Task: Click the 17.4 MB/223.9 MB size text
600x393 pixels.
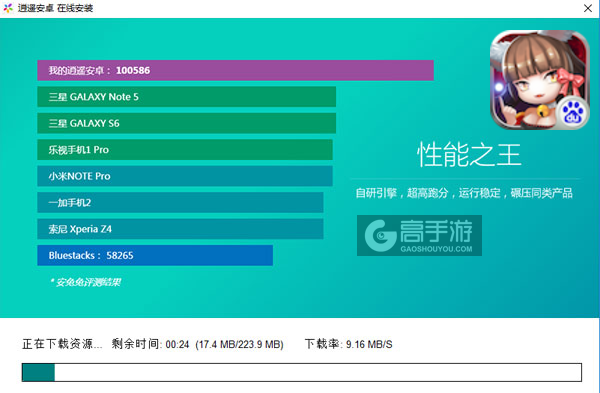Action: click(x=239, y=344)
